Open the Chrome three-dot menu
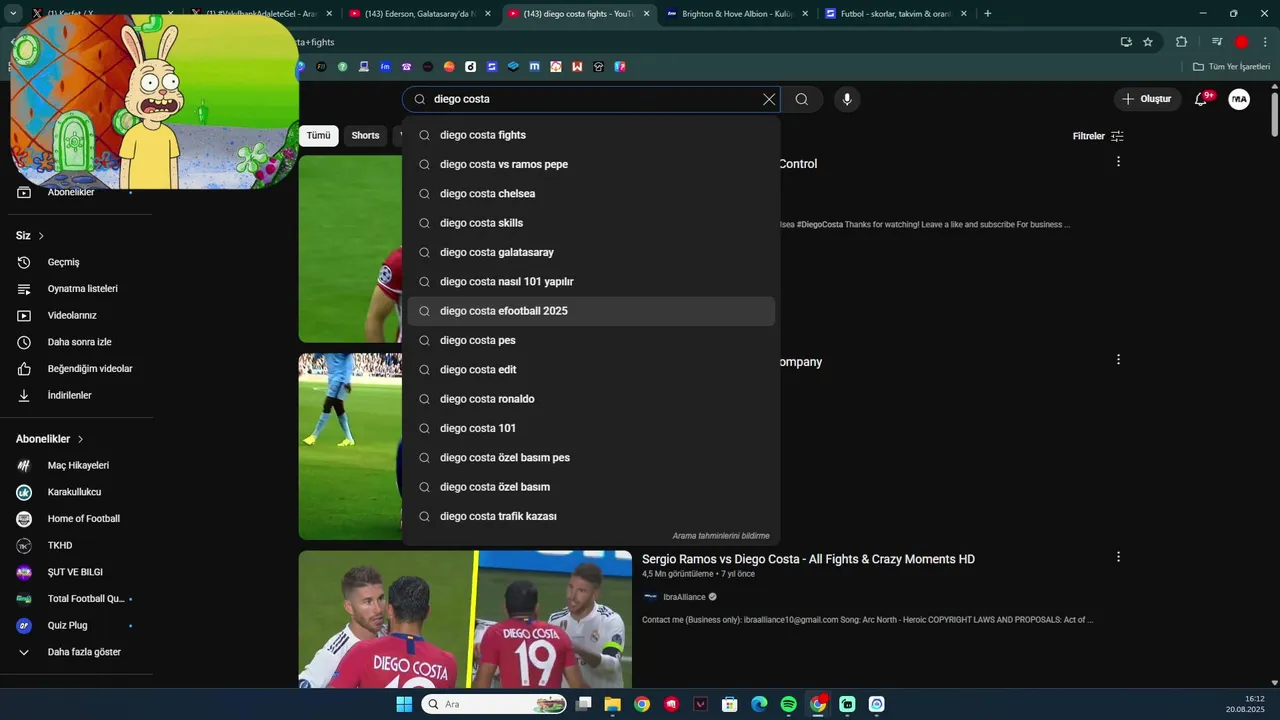The image size is (1280, 720). pyautogui.click(x=1264, y=42)
